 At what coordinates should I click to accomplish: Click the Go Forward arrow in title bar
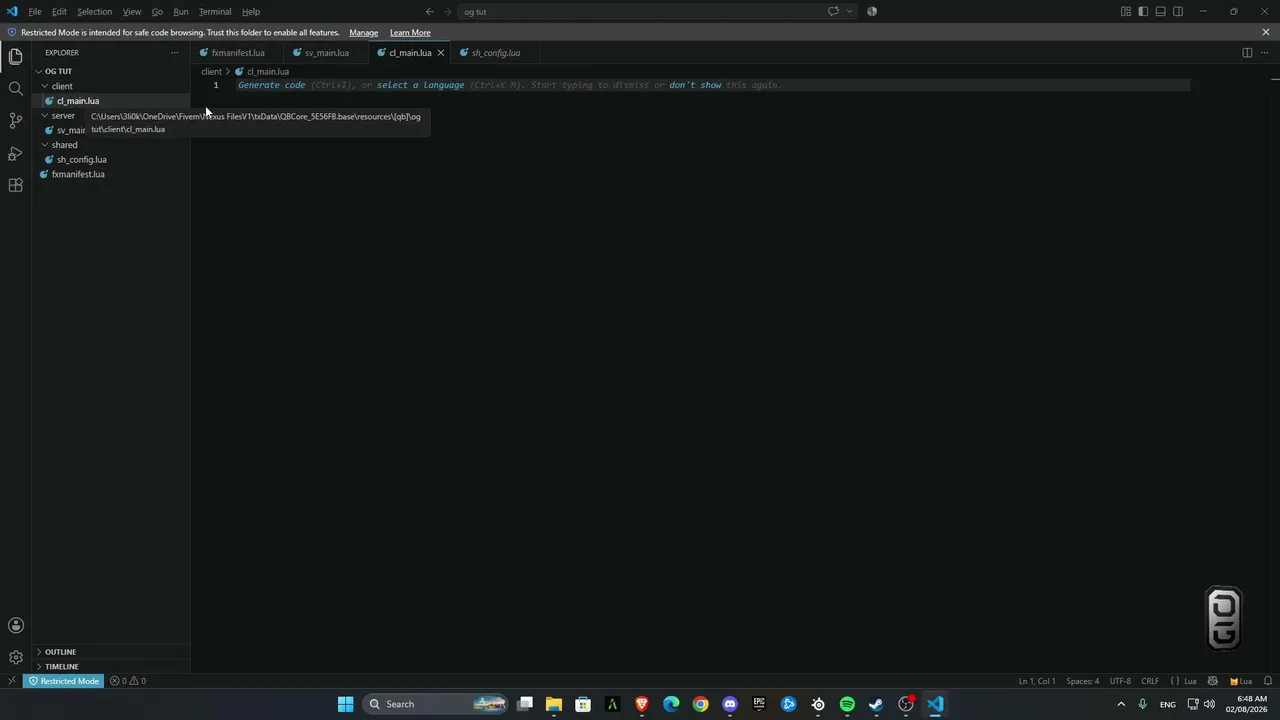[x=447, y=12]
